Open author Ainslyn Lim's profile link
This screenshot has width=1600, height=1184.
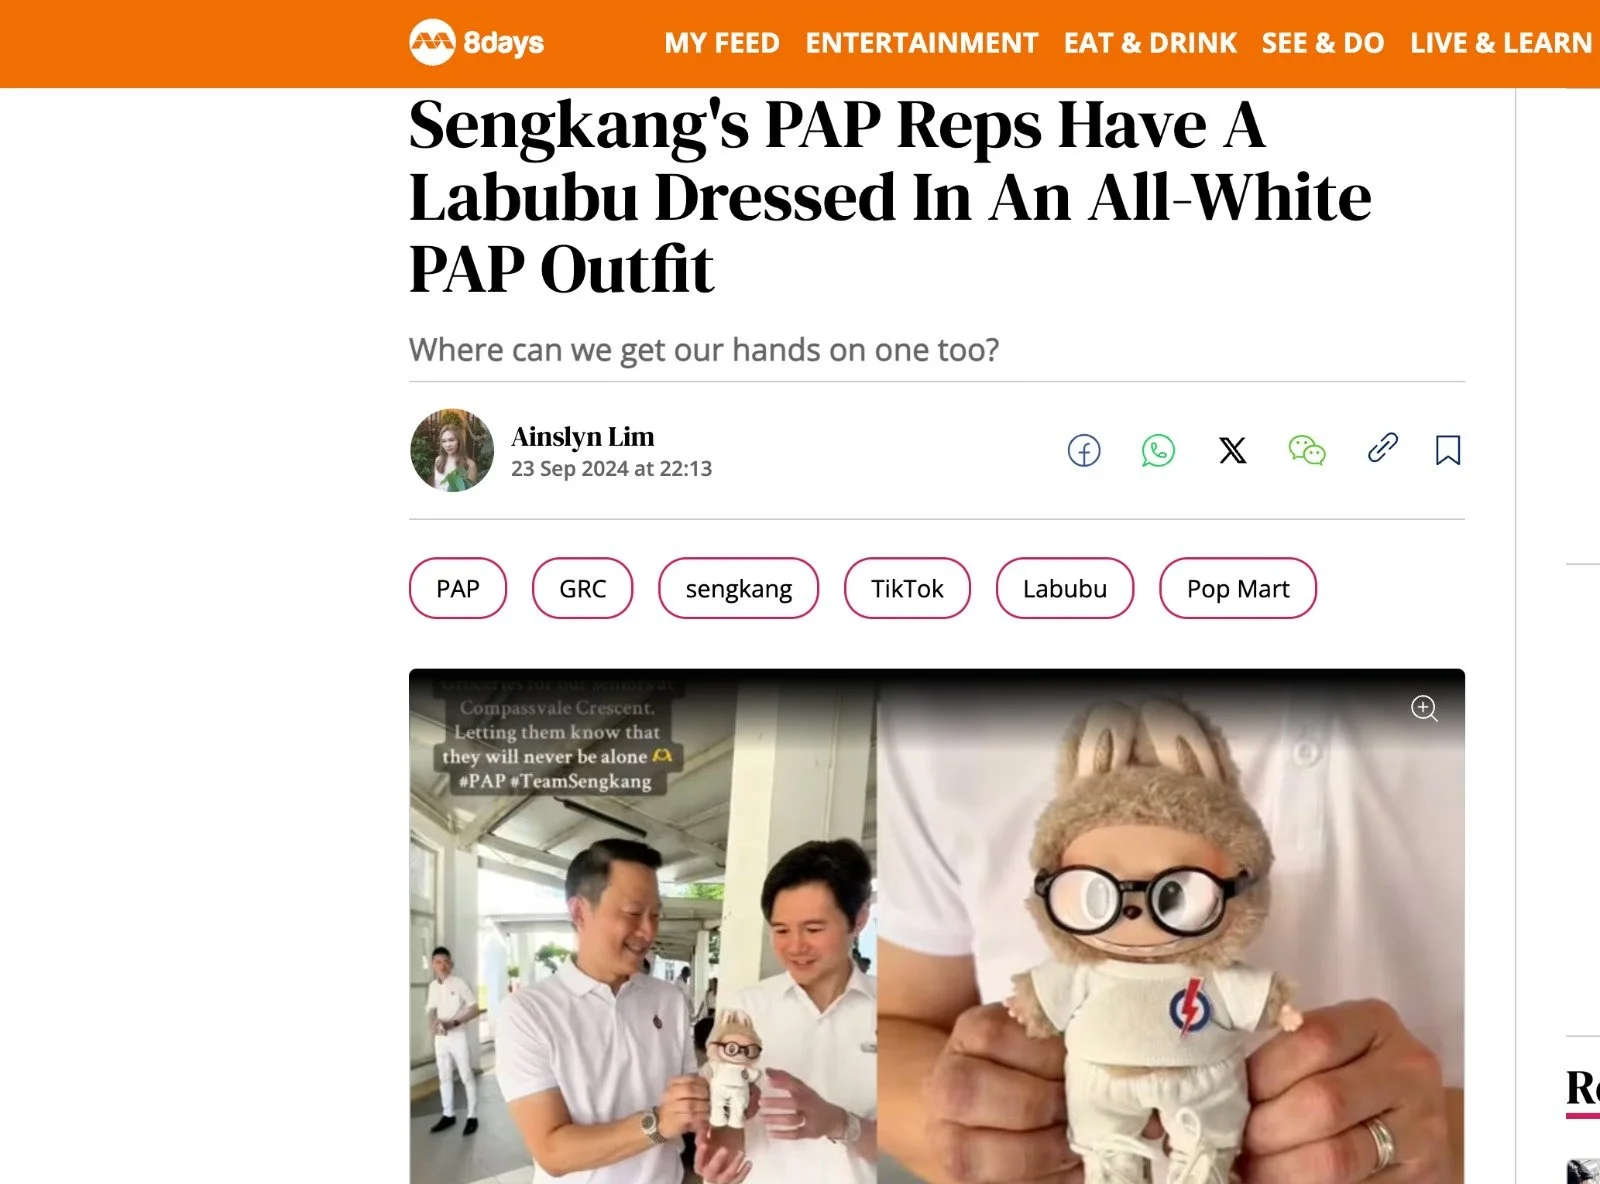click(x=583, y=437)
